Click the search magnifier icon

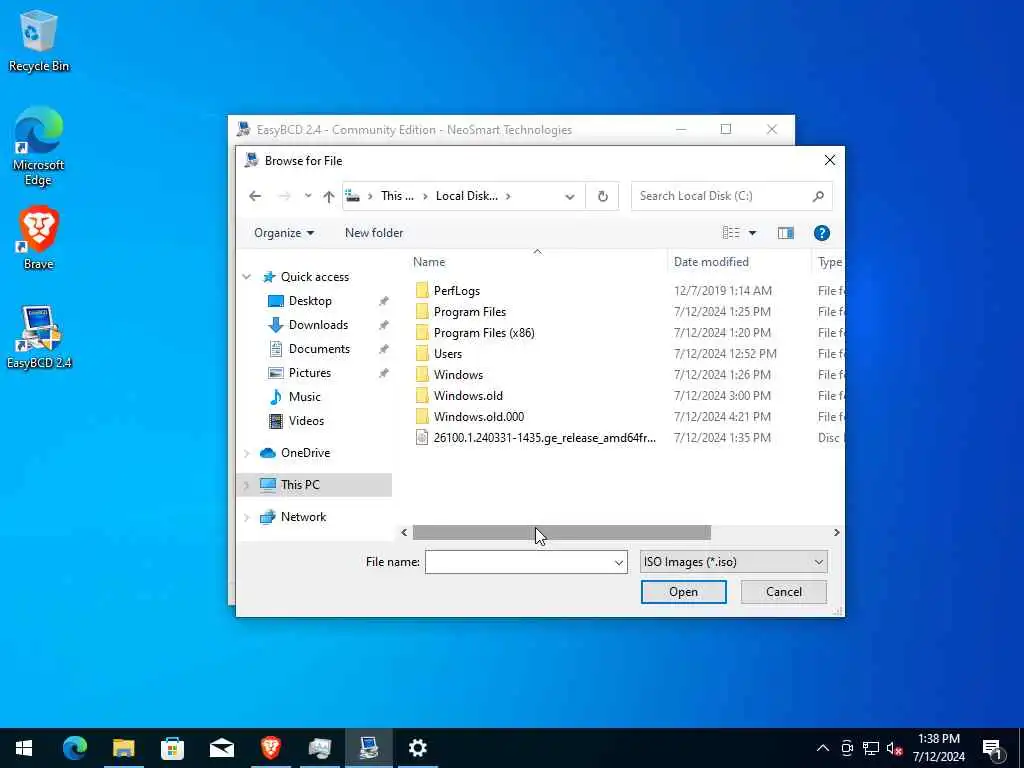click(818, 196)
